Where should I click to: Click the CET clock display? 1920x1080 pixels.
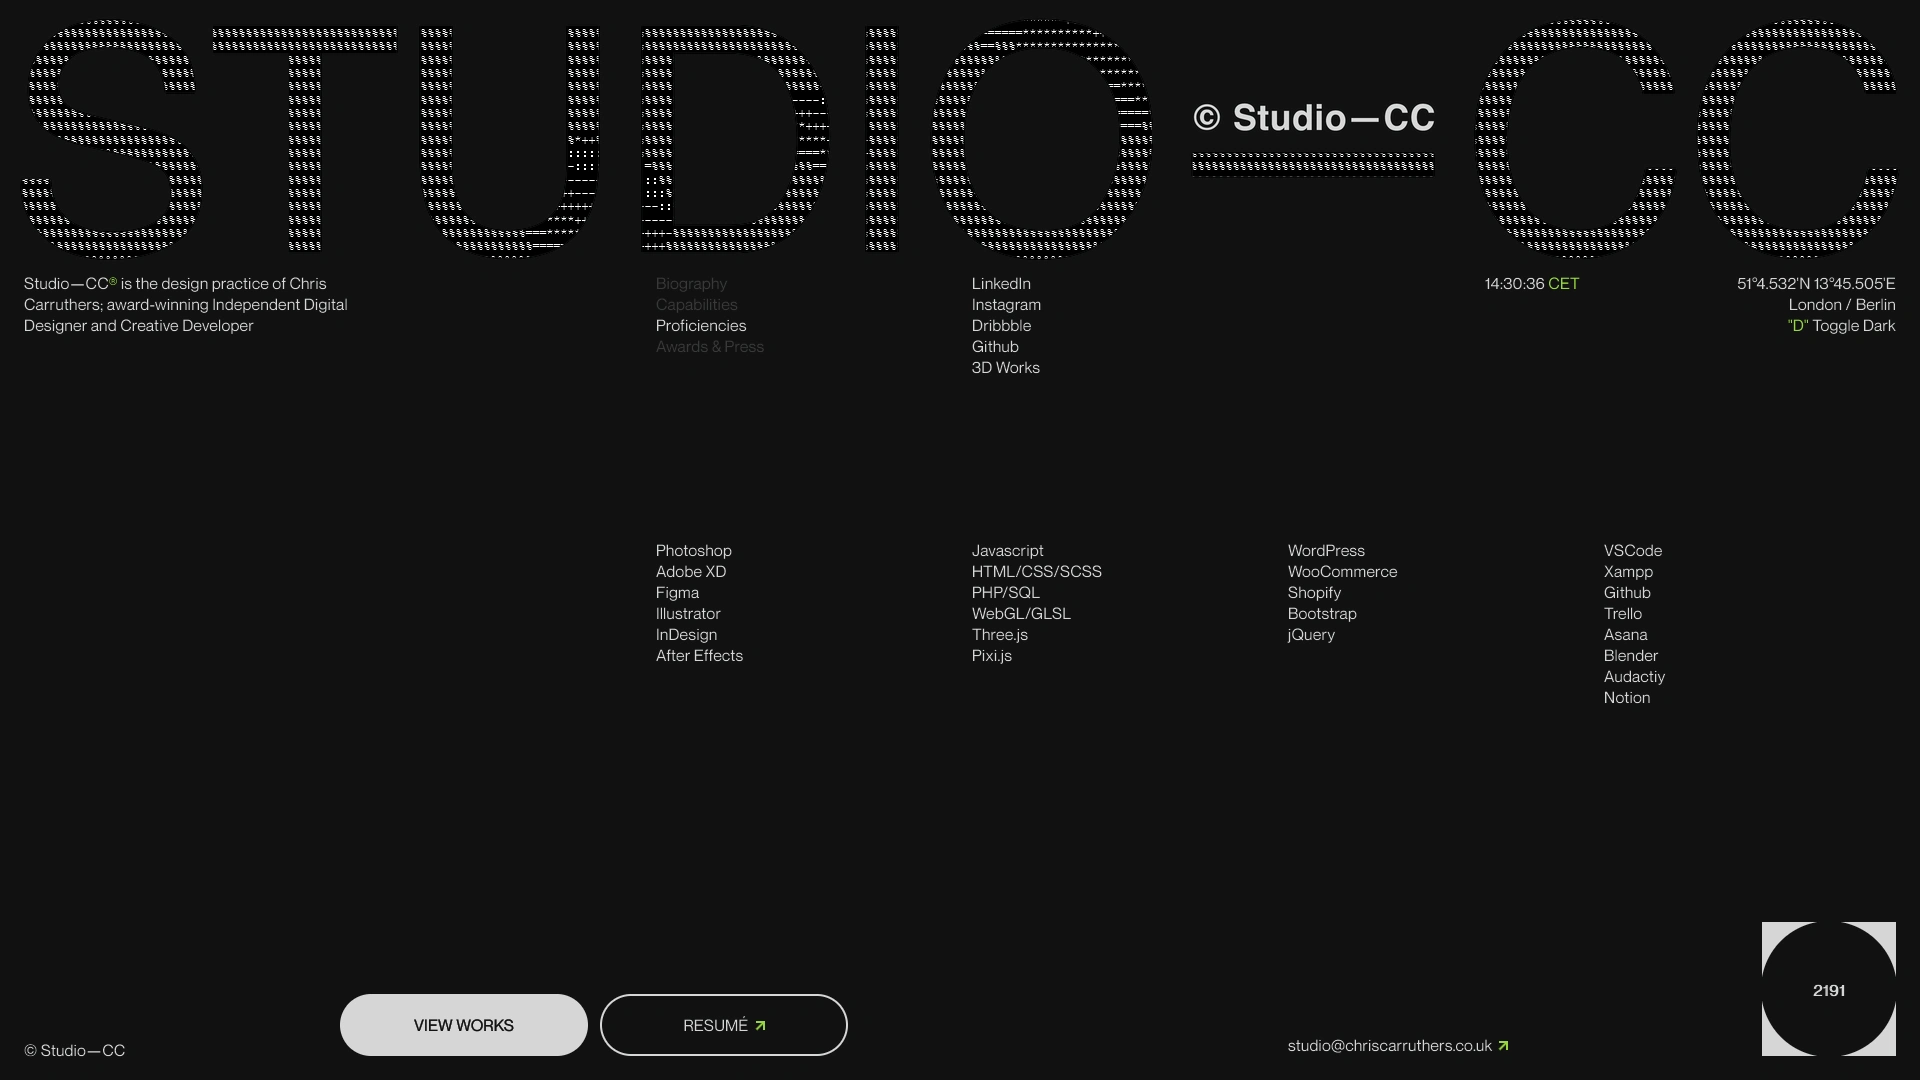pyautogui.click(x=1531, y=284)
